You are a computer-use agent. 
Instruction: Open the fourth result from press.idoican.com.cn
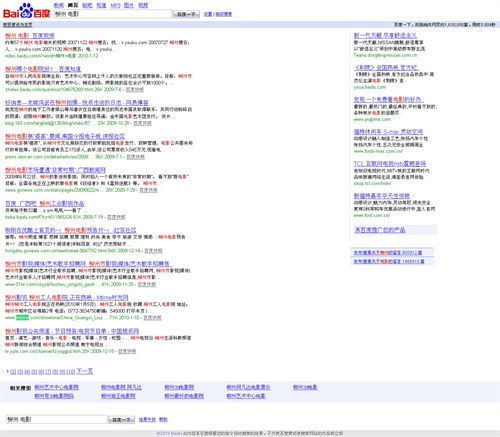65,136
